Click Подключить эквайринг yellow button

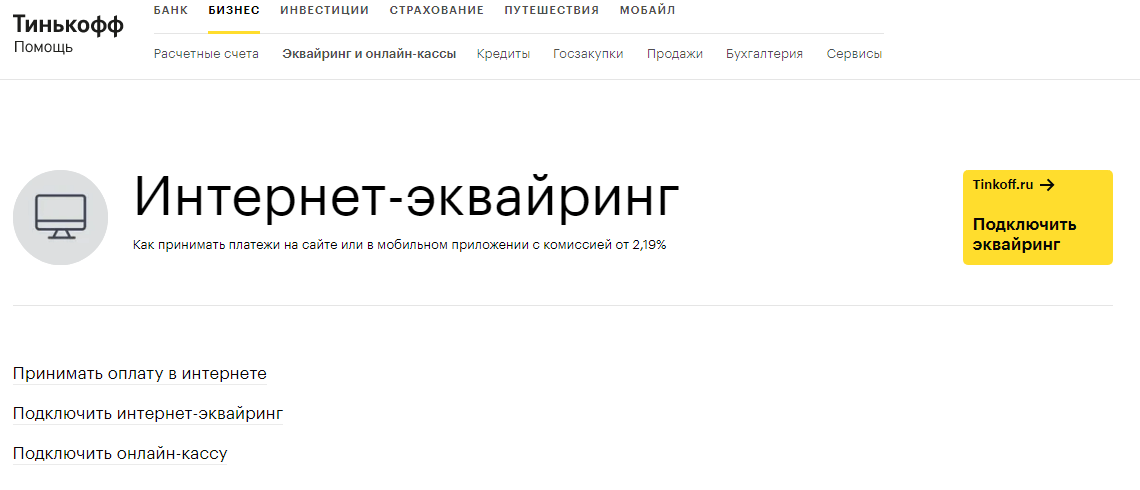[x=1037, y=217]
